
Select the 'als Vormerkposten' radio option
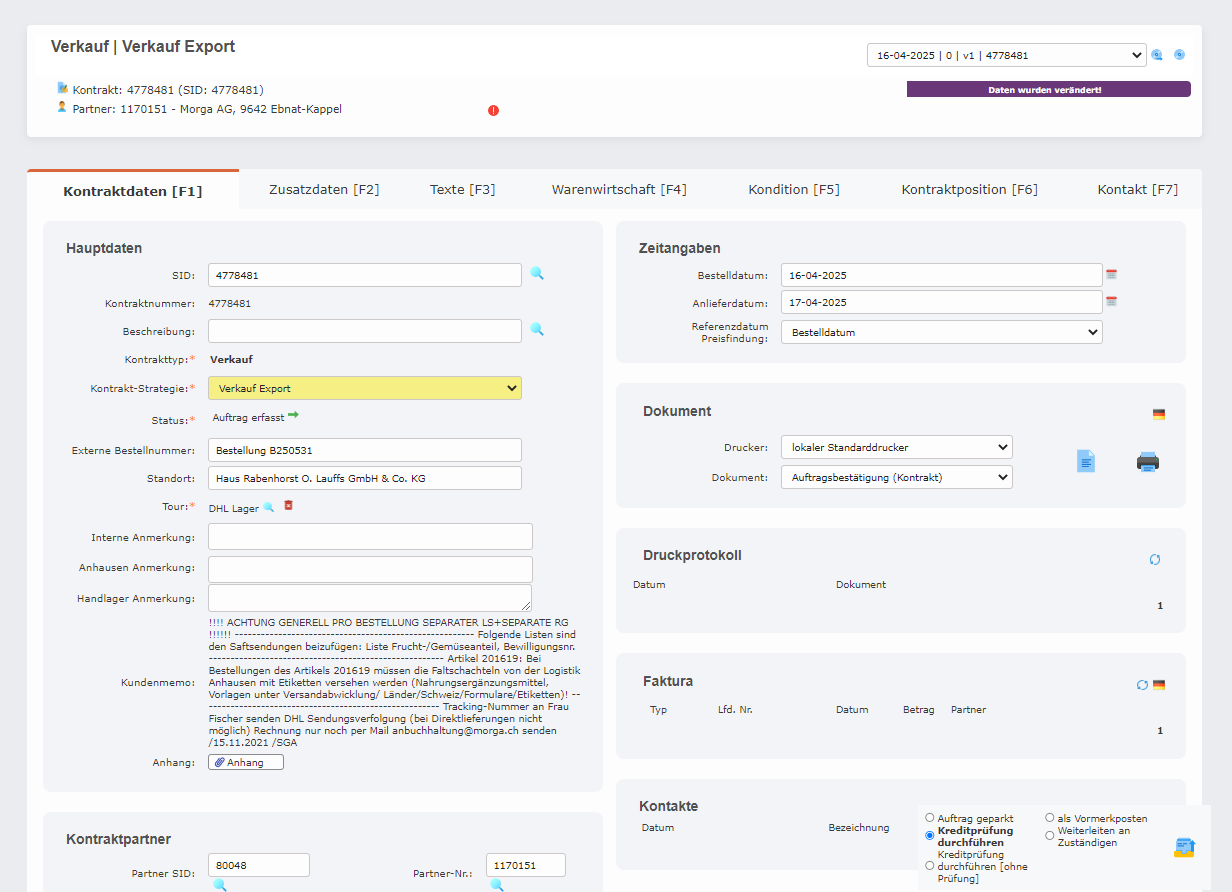point(1050,818)
